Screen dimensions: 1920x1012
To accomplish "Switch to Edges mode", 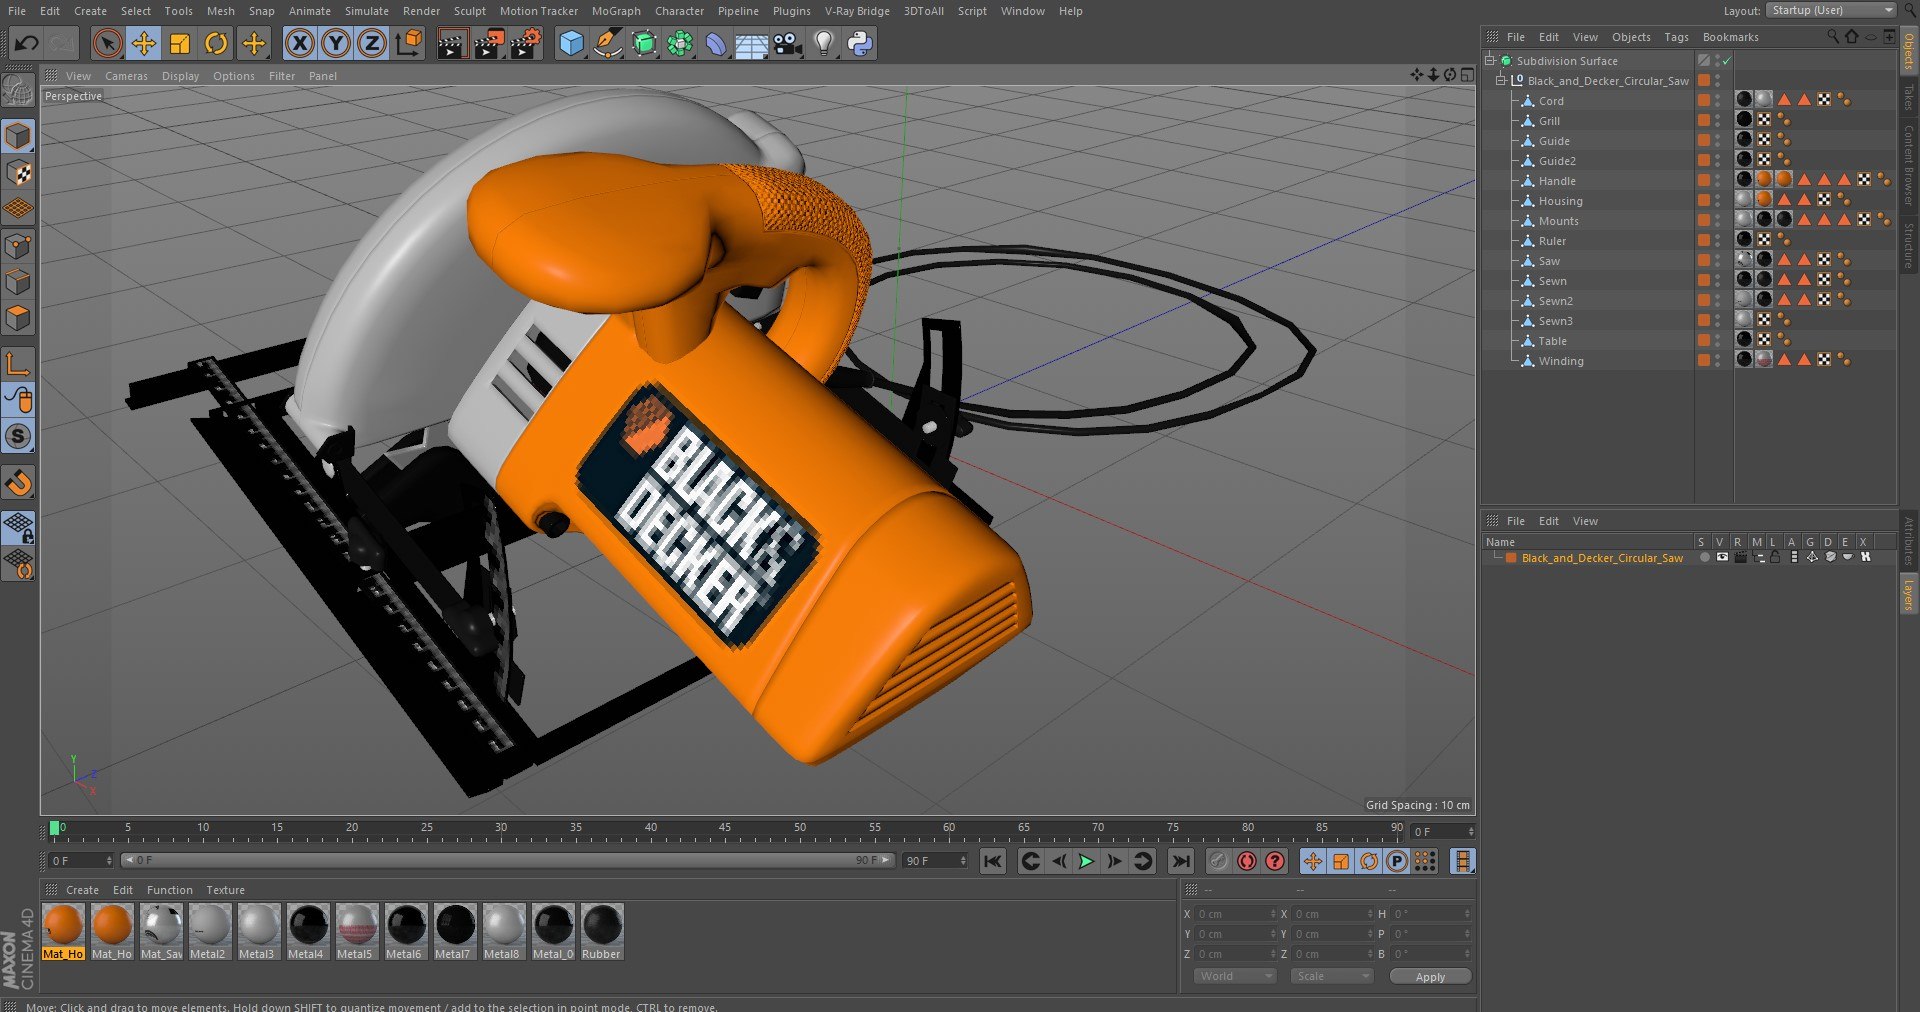I will (18, 282).
